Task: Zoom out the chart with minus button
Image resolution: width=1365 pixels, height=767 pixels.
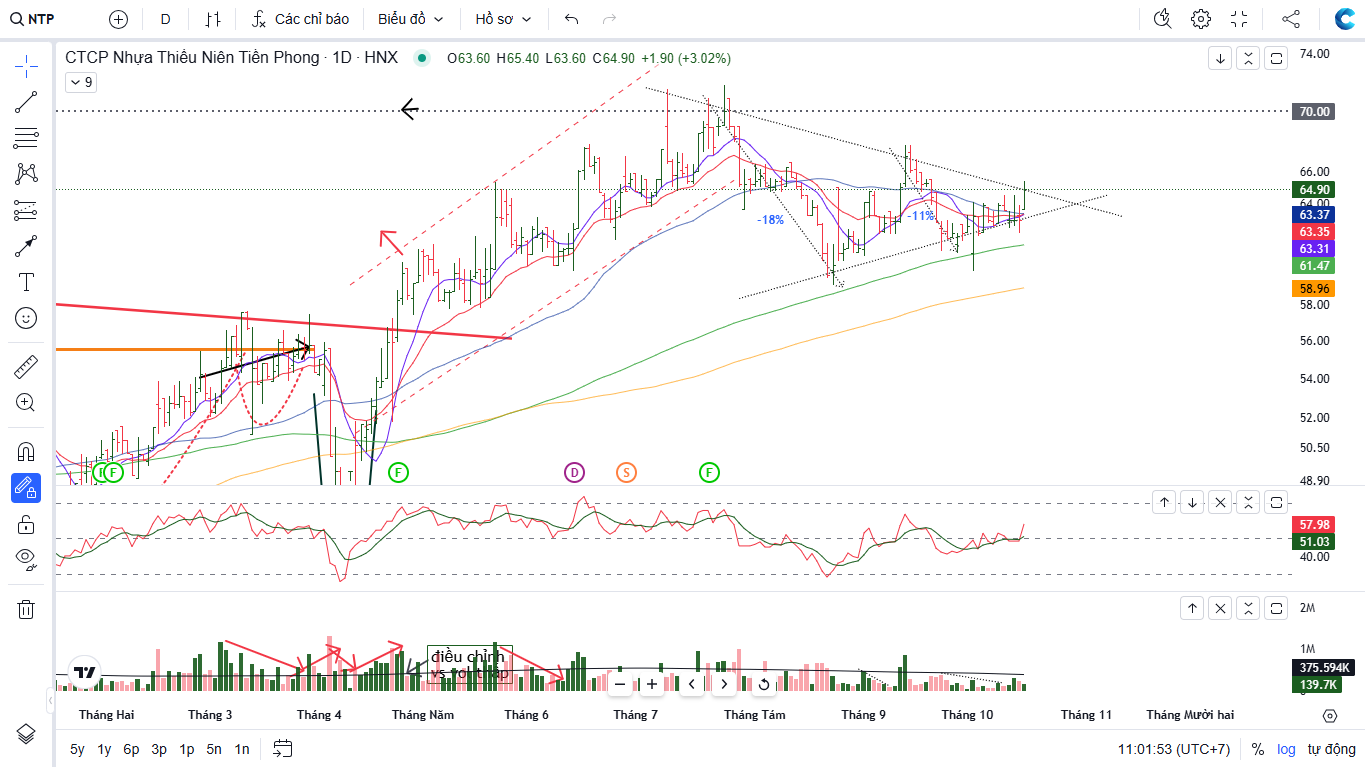Action: tap(620, 684)
